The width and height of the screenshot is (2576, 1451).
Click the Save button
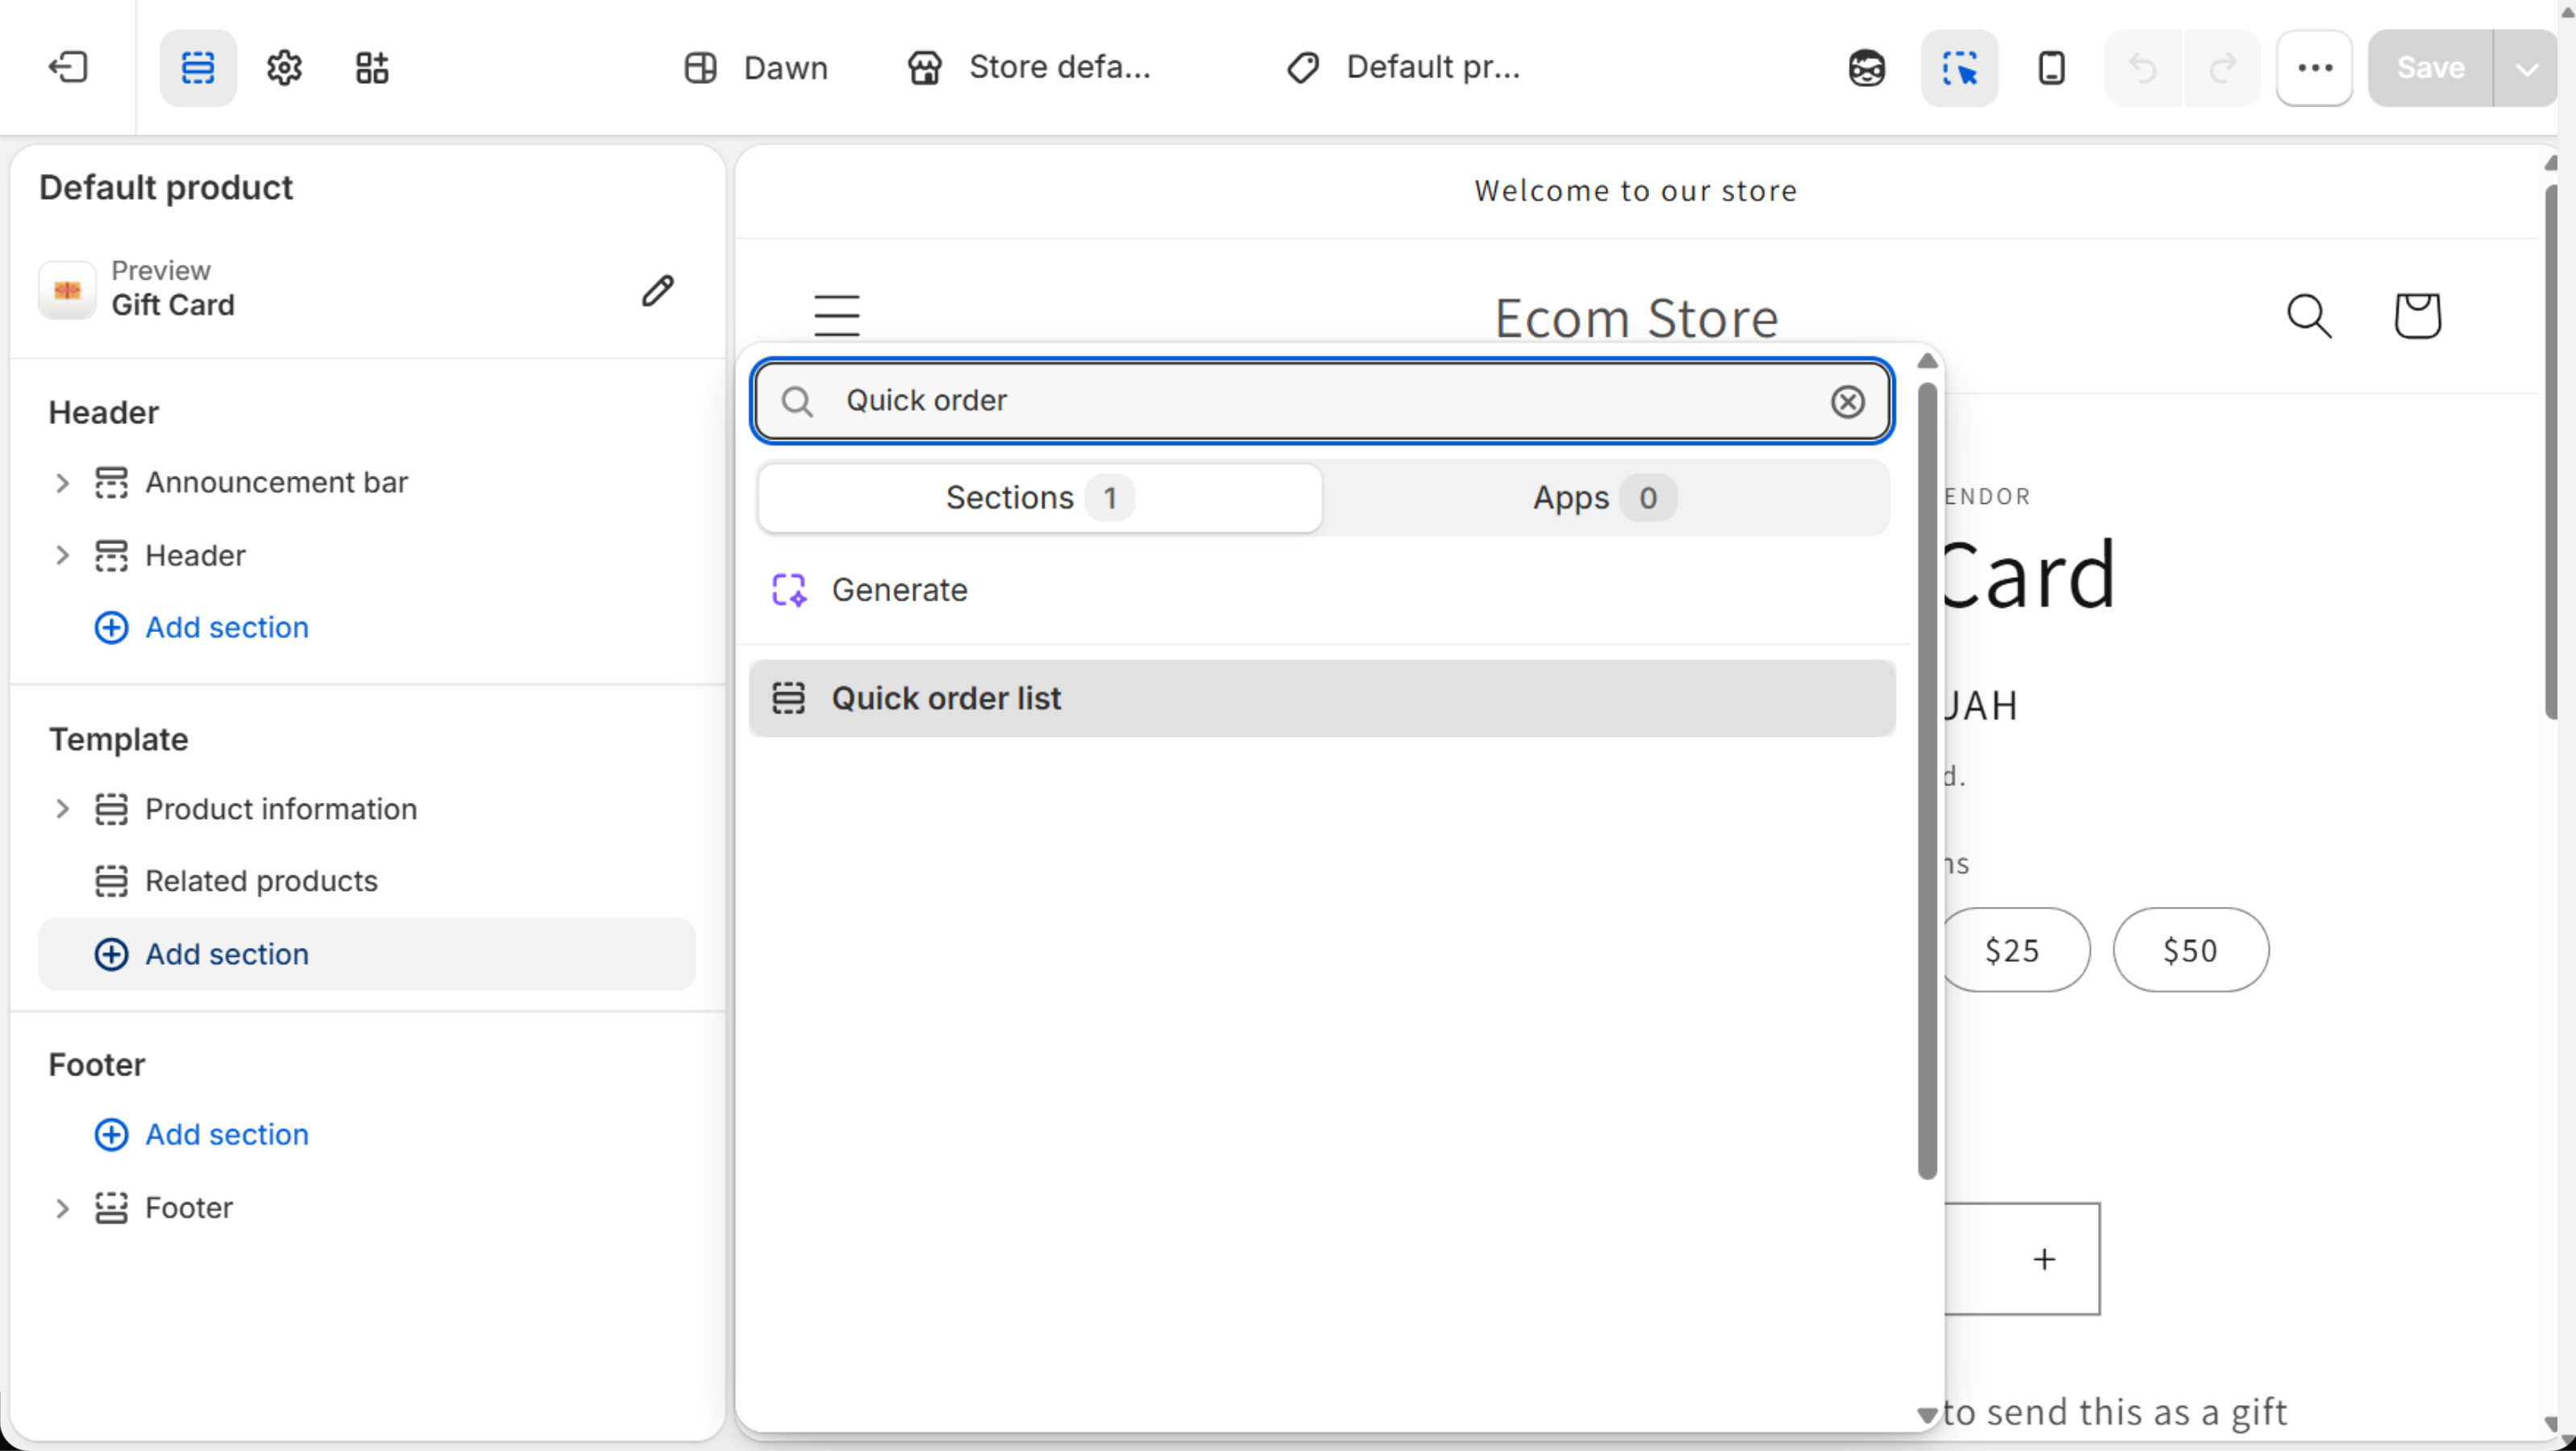click(x=2430, y=67)
